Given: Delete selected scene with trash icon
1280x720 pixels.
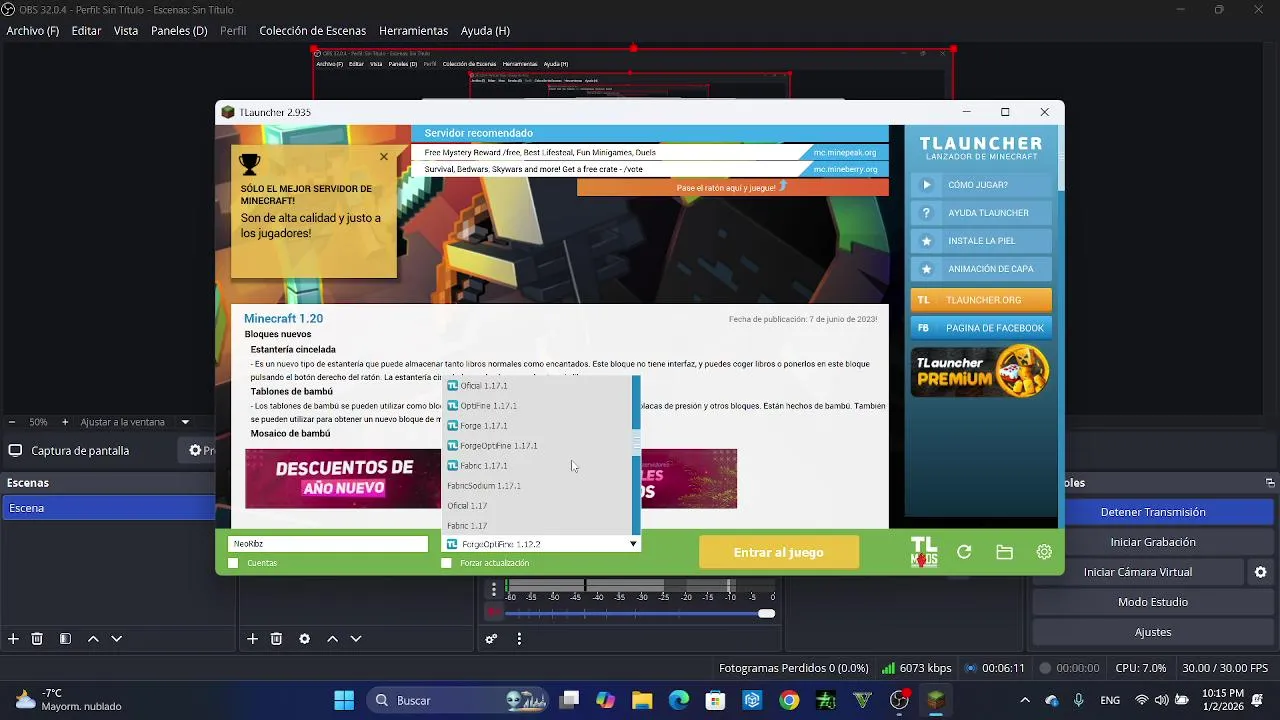Looking at the screenshot, I should coord(37,638).
